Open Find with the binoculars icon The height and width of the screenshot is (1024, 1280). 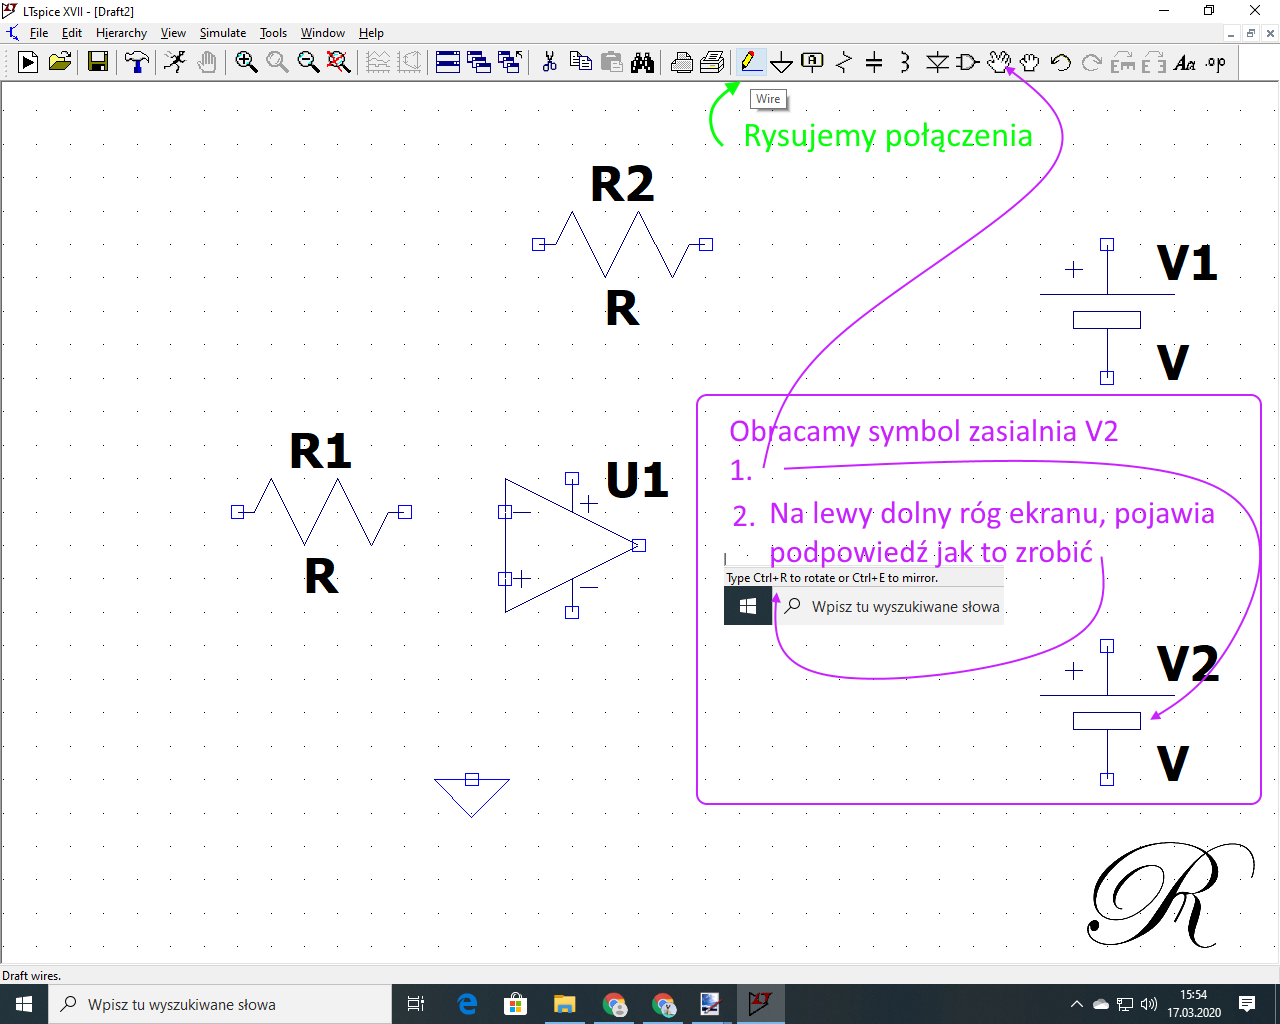(x=642, y=62)
